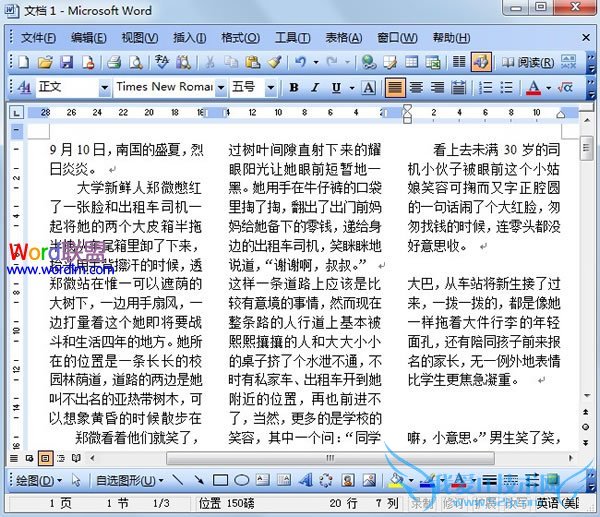Open the 插入(I) menu
This screenshot has width=600, height=517.
click(x=189, y=38)
